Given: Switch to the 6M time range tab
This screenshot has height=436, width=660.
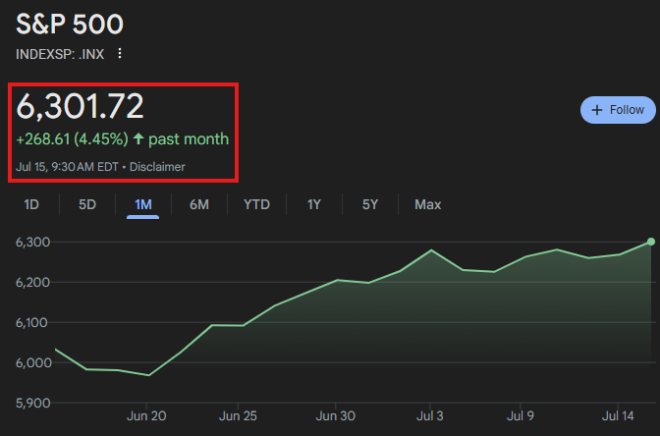Looking at the screenshot, I should (199, 205).
